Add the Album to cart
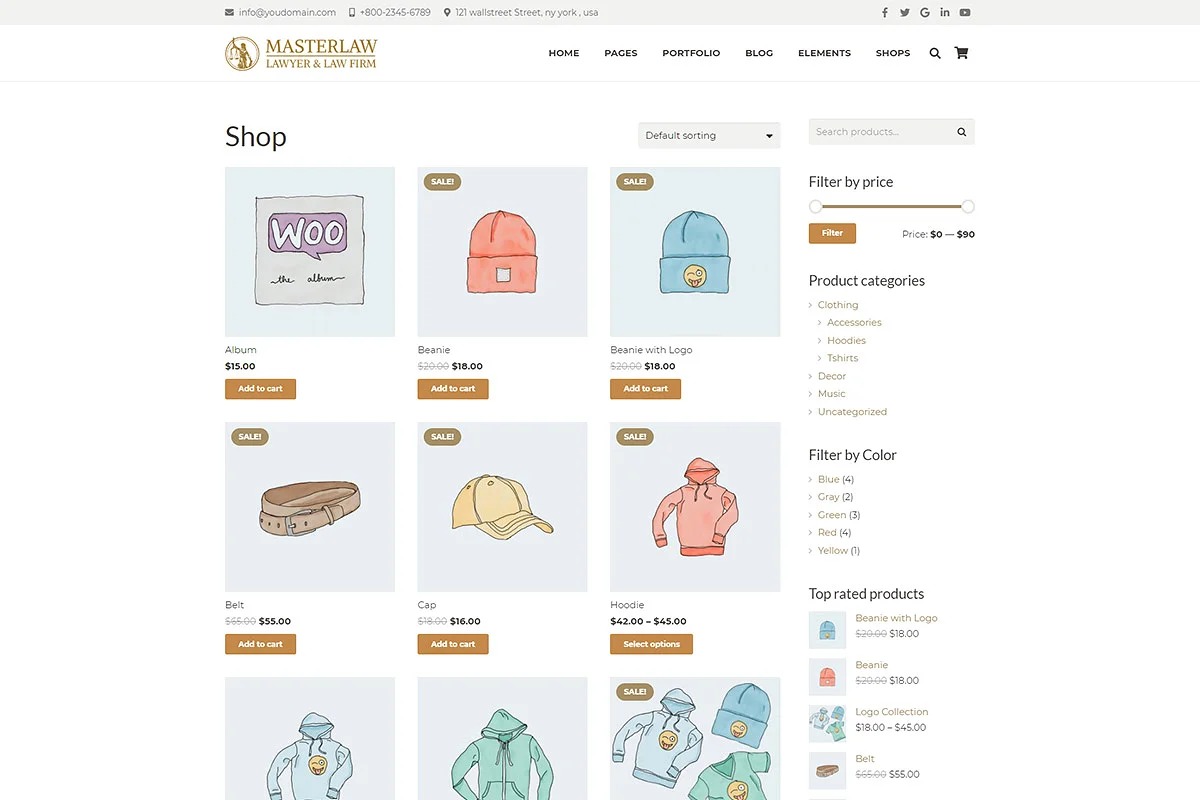Screen dimensions: 1200x800 click(x=260, y=389)
